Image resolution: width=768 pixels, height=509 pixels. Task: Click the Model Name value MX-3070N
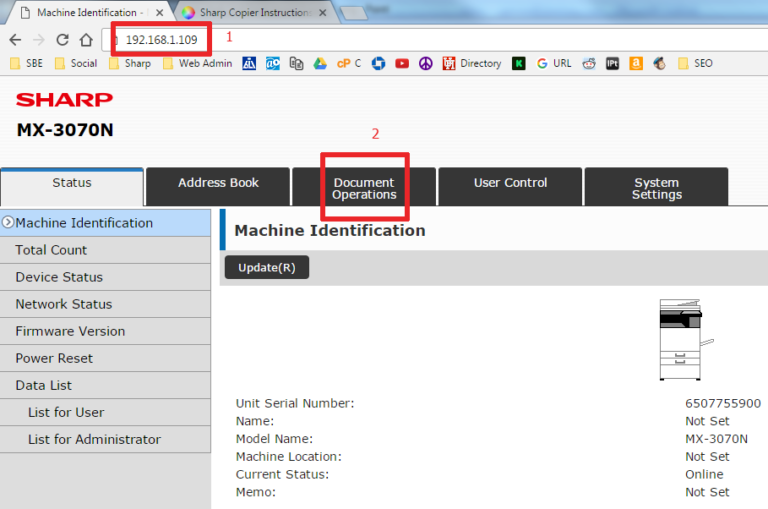(x=716, y=438)
